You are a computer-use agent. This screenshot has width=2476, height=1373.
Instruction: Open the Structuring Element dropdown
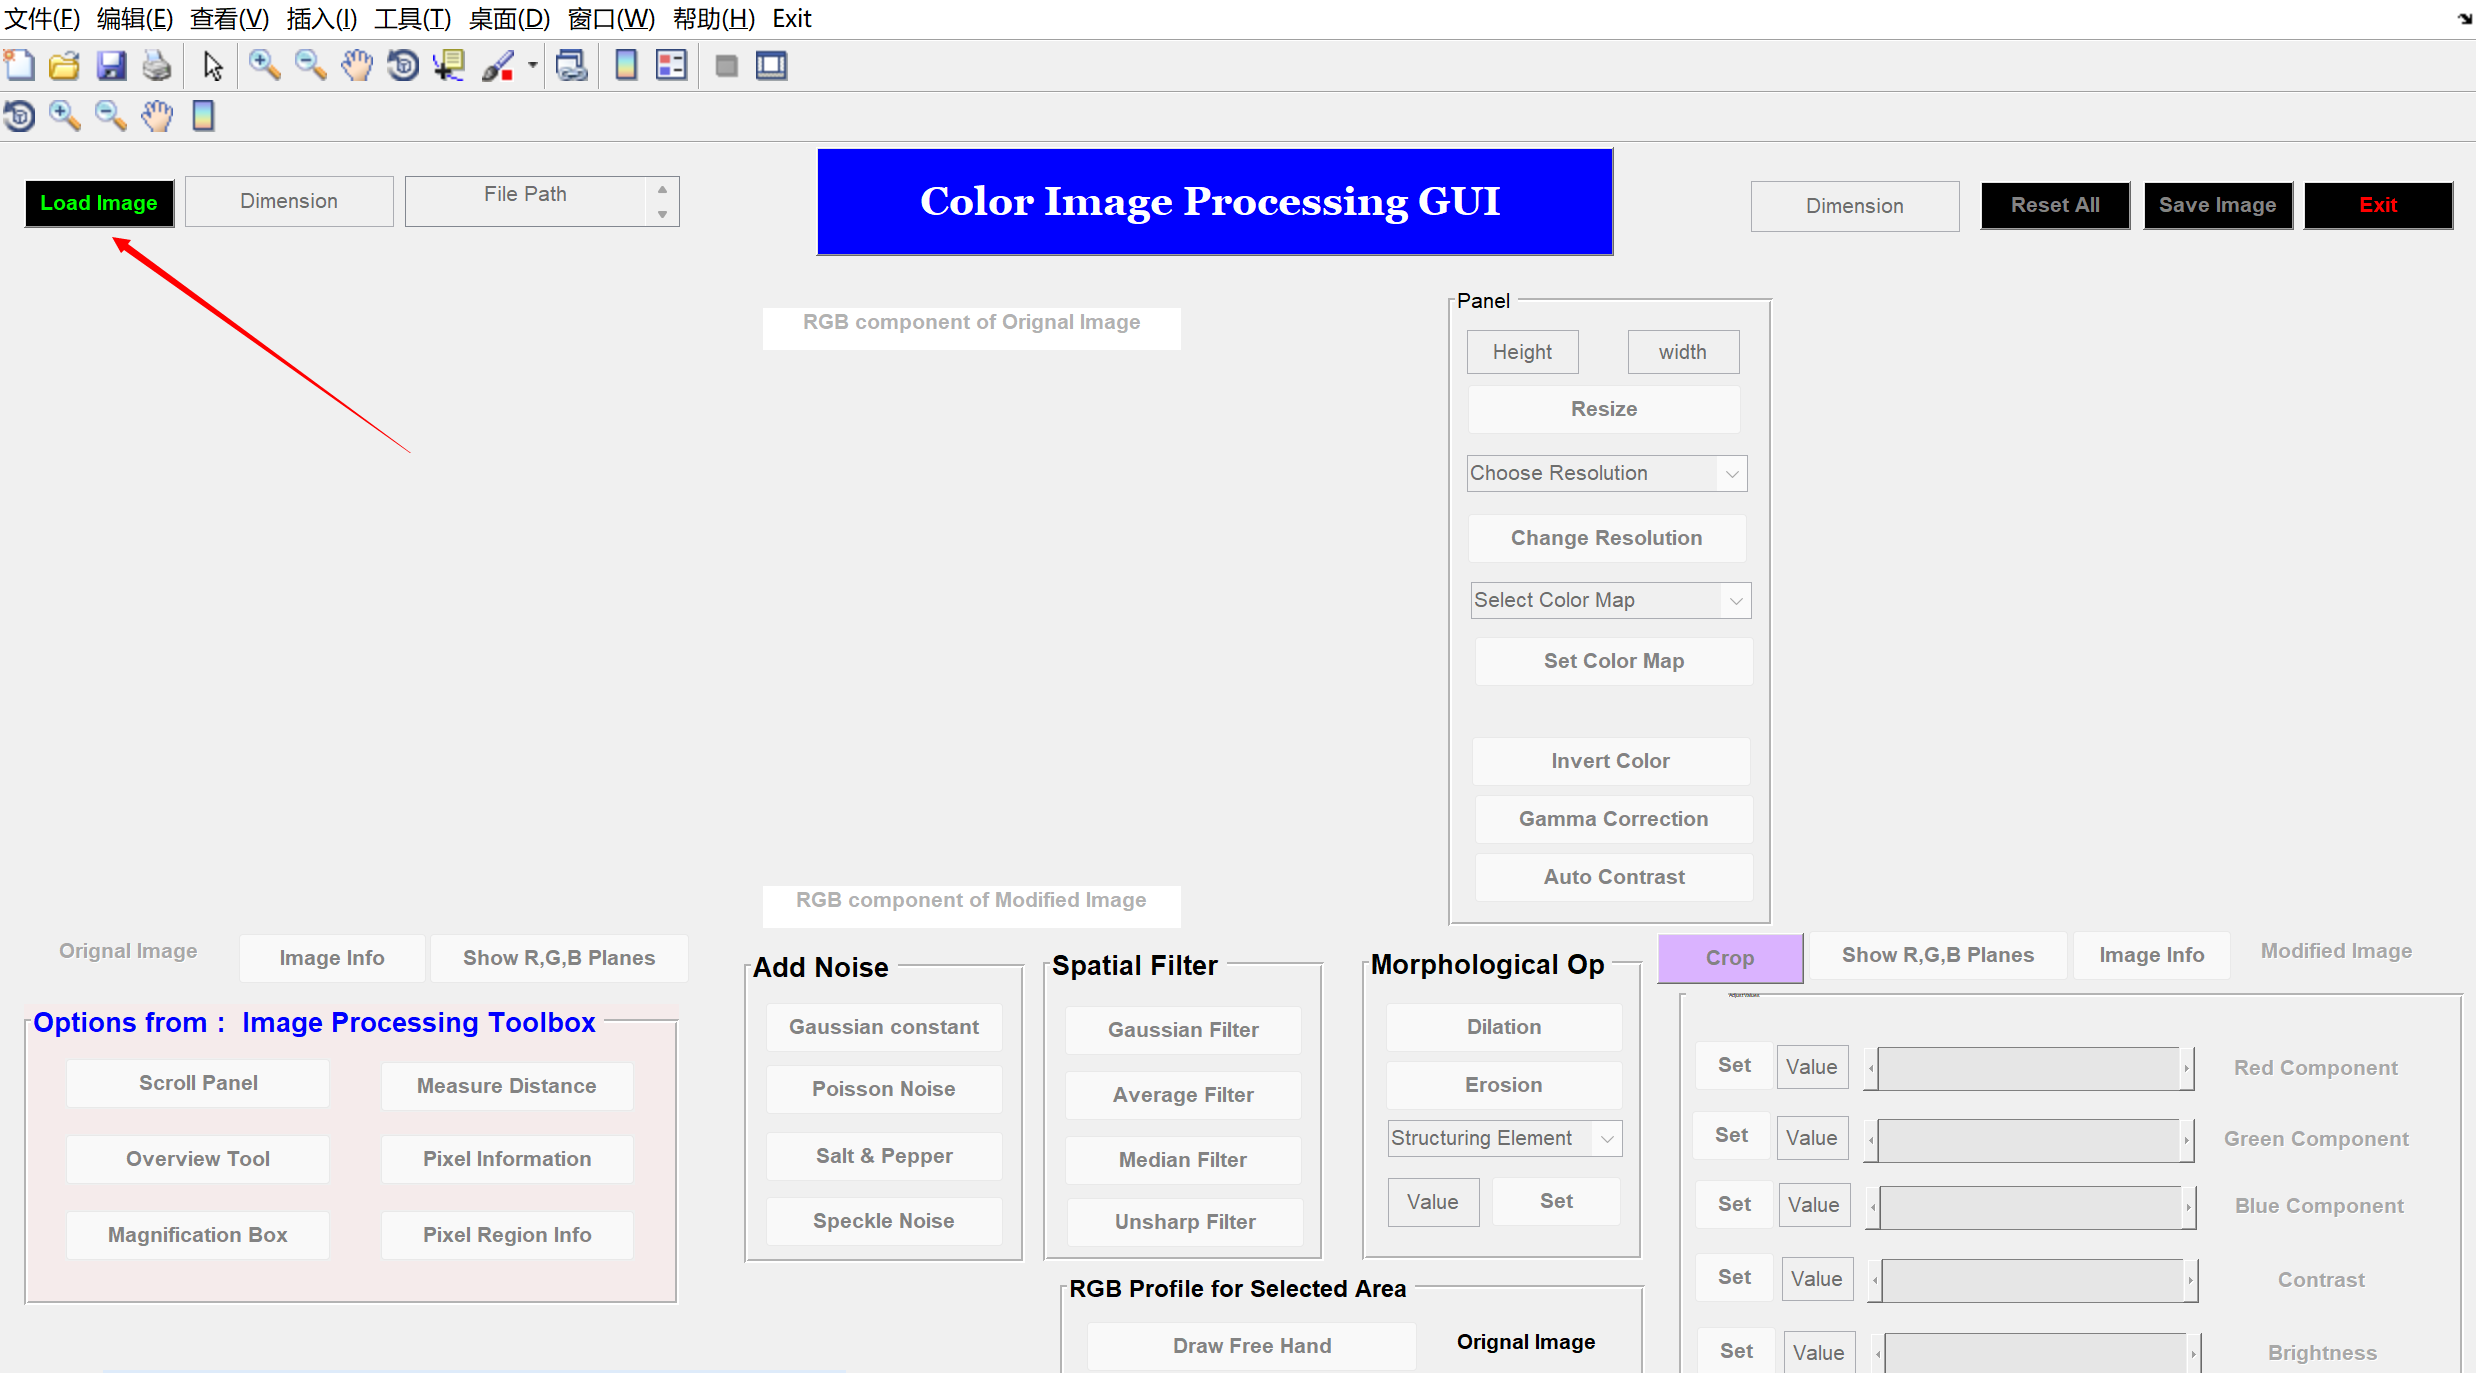tap(1504, 1138)
